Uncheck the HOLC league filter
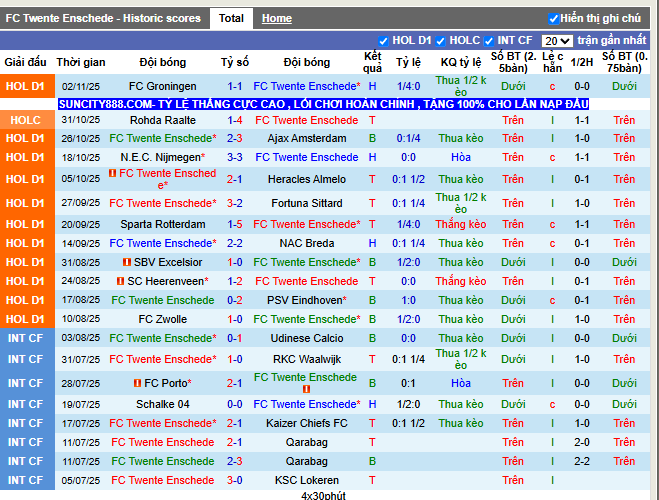 pyautogui.click(x=440, y=41)
